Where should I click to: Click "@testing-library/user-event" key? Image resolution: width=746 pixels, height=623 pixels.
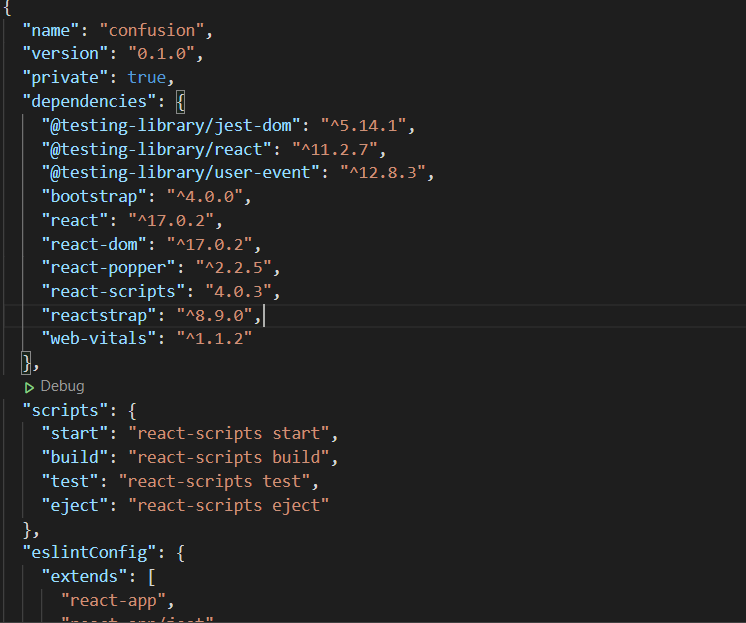pos(181,172)
